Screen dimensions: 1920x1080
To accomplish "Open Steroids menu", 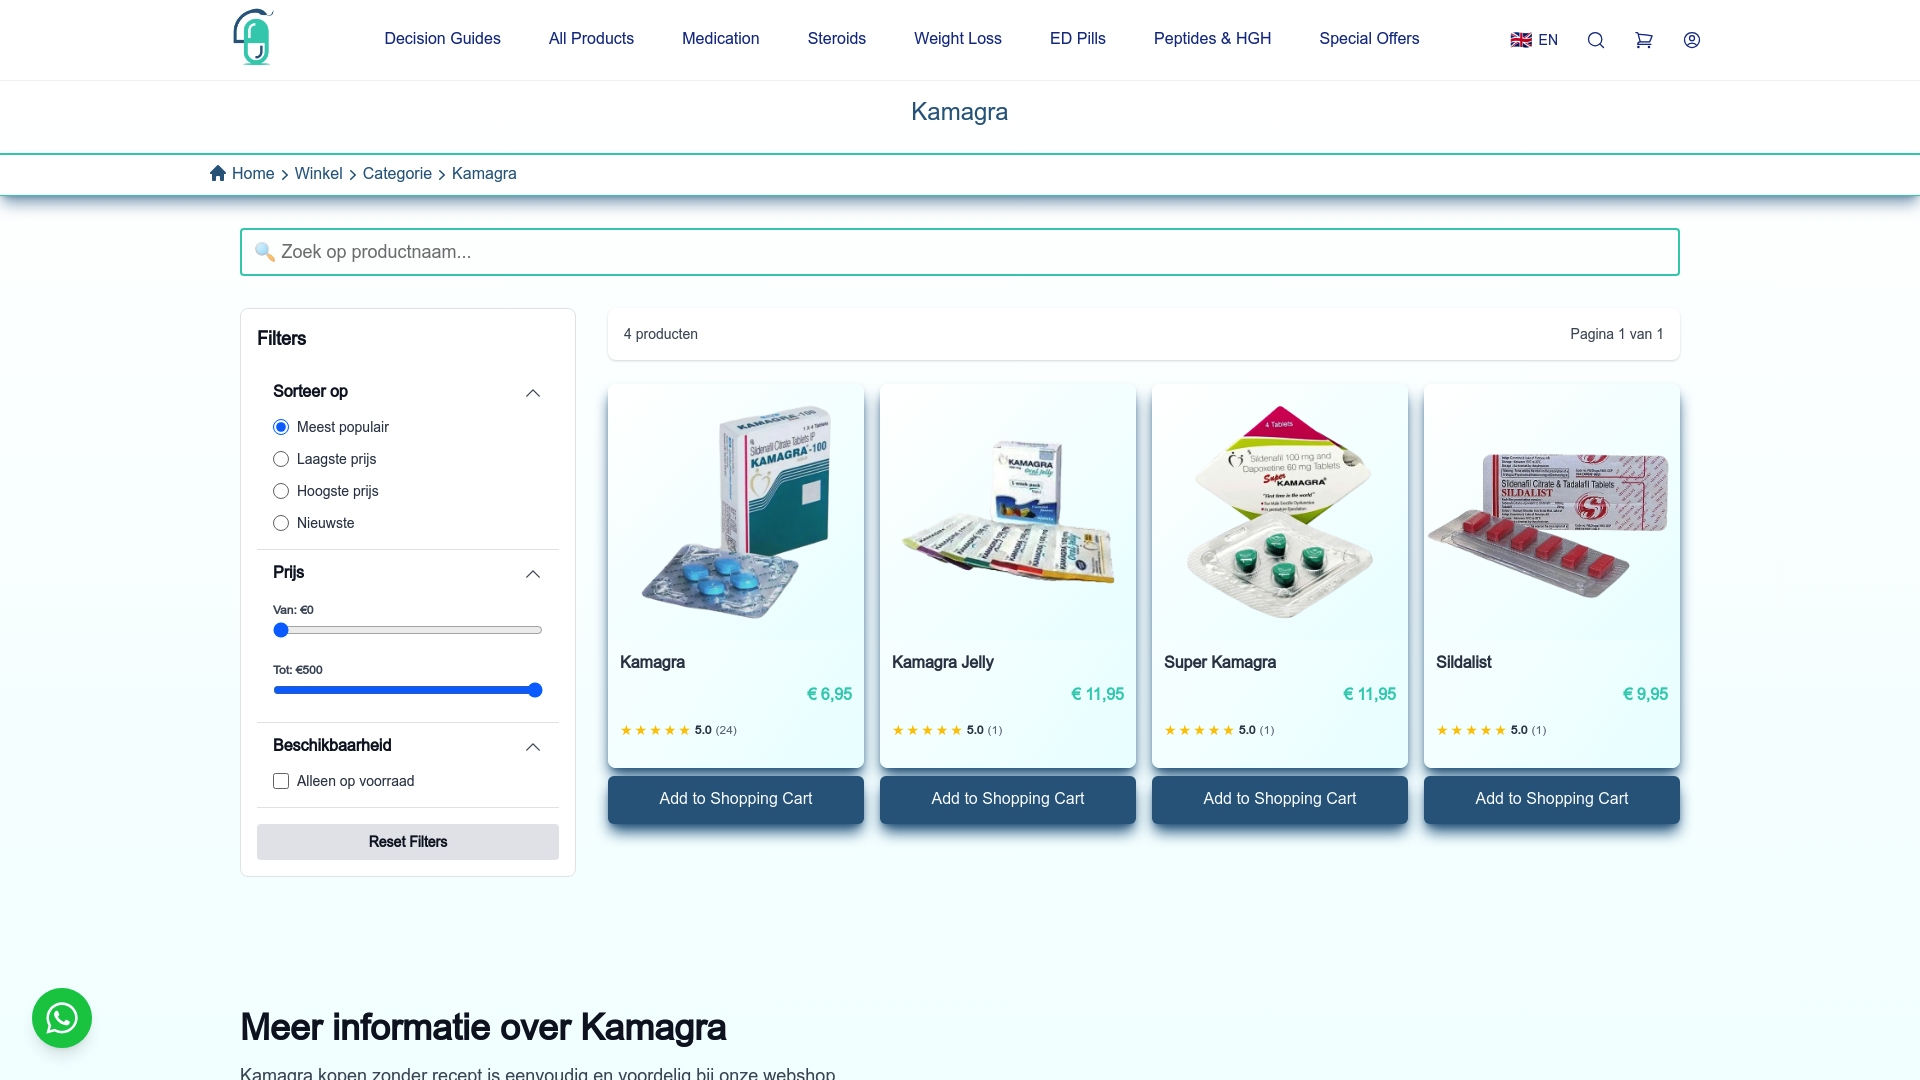I will point(836,38).
